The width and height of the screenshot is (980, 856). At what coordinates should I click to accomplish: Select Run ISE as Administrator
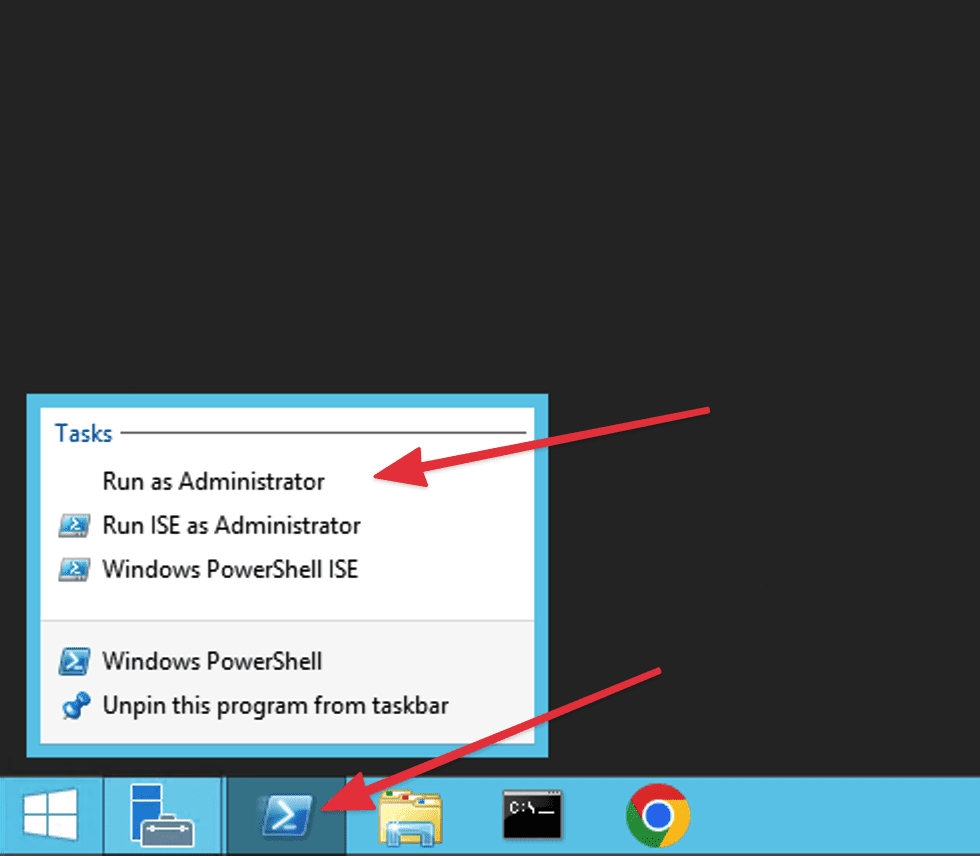[x=229, y=525]
